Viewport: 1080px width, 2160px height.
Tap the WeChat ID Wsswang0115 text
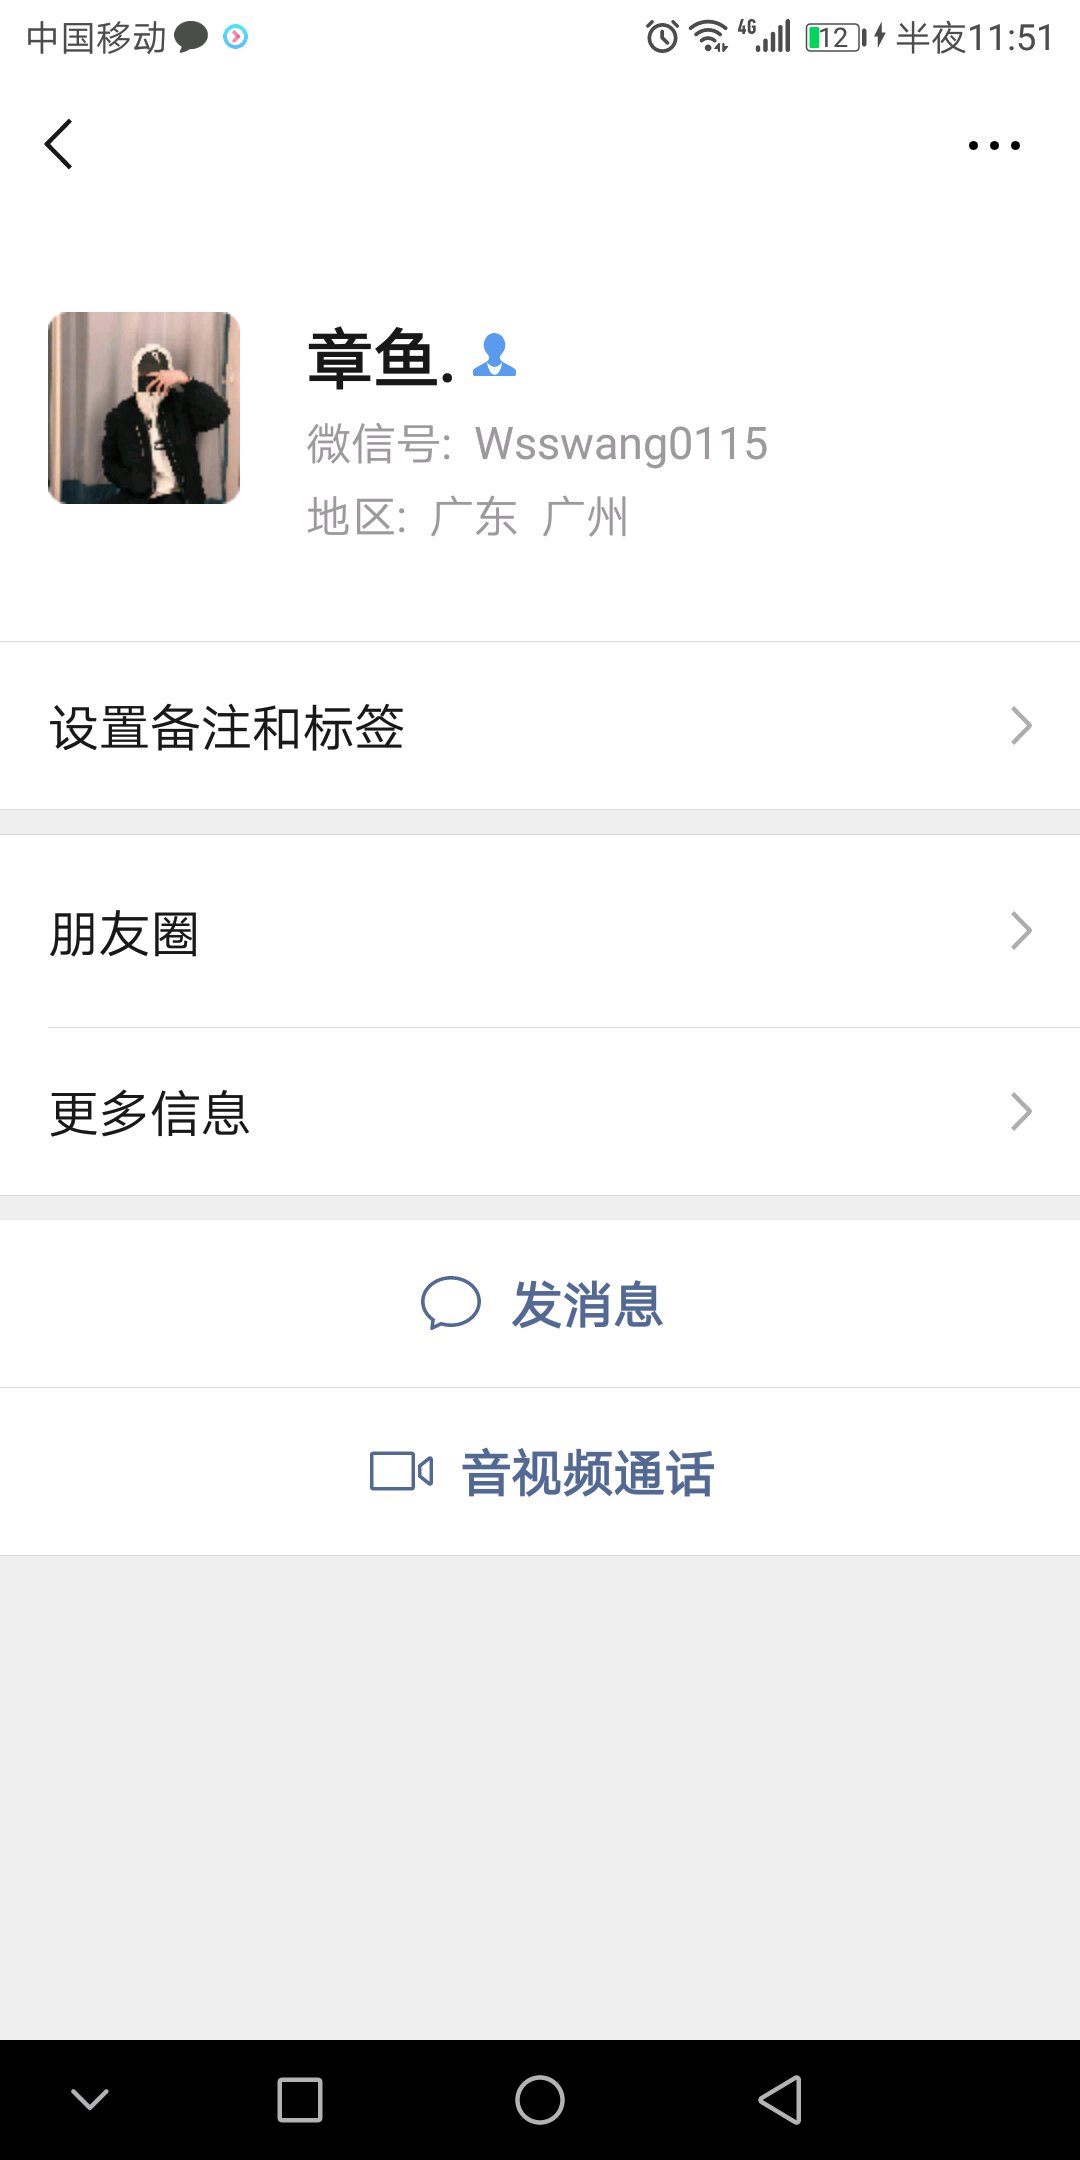coord(620,444)
